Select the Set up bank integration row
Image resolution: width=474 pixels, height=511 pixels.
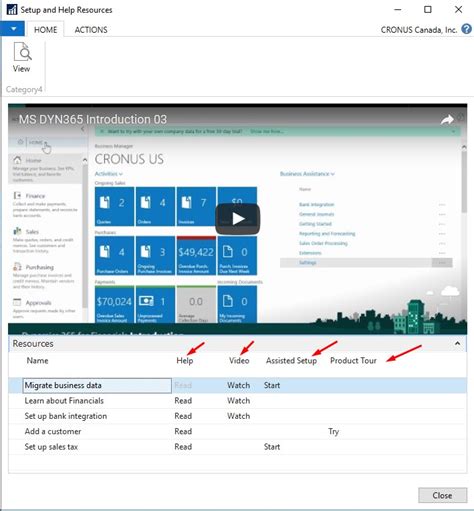pyautogui.click(x=237, y=416)
